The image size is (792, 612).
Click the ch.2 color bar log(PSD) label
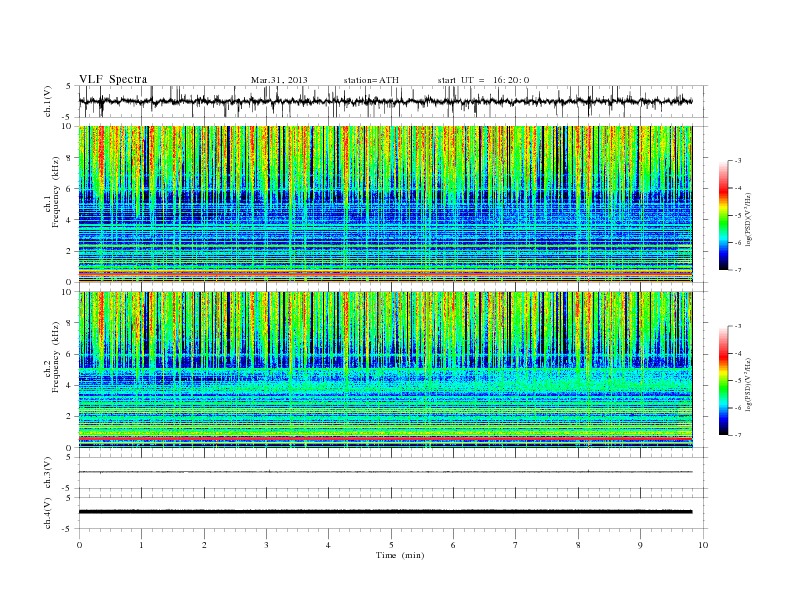click(x=749, y=385)
